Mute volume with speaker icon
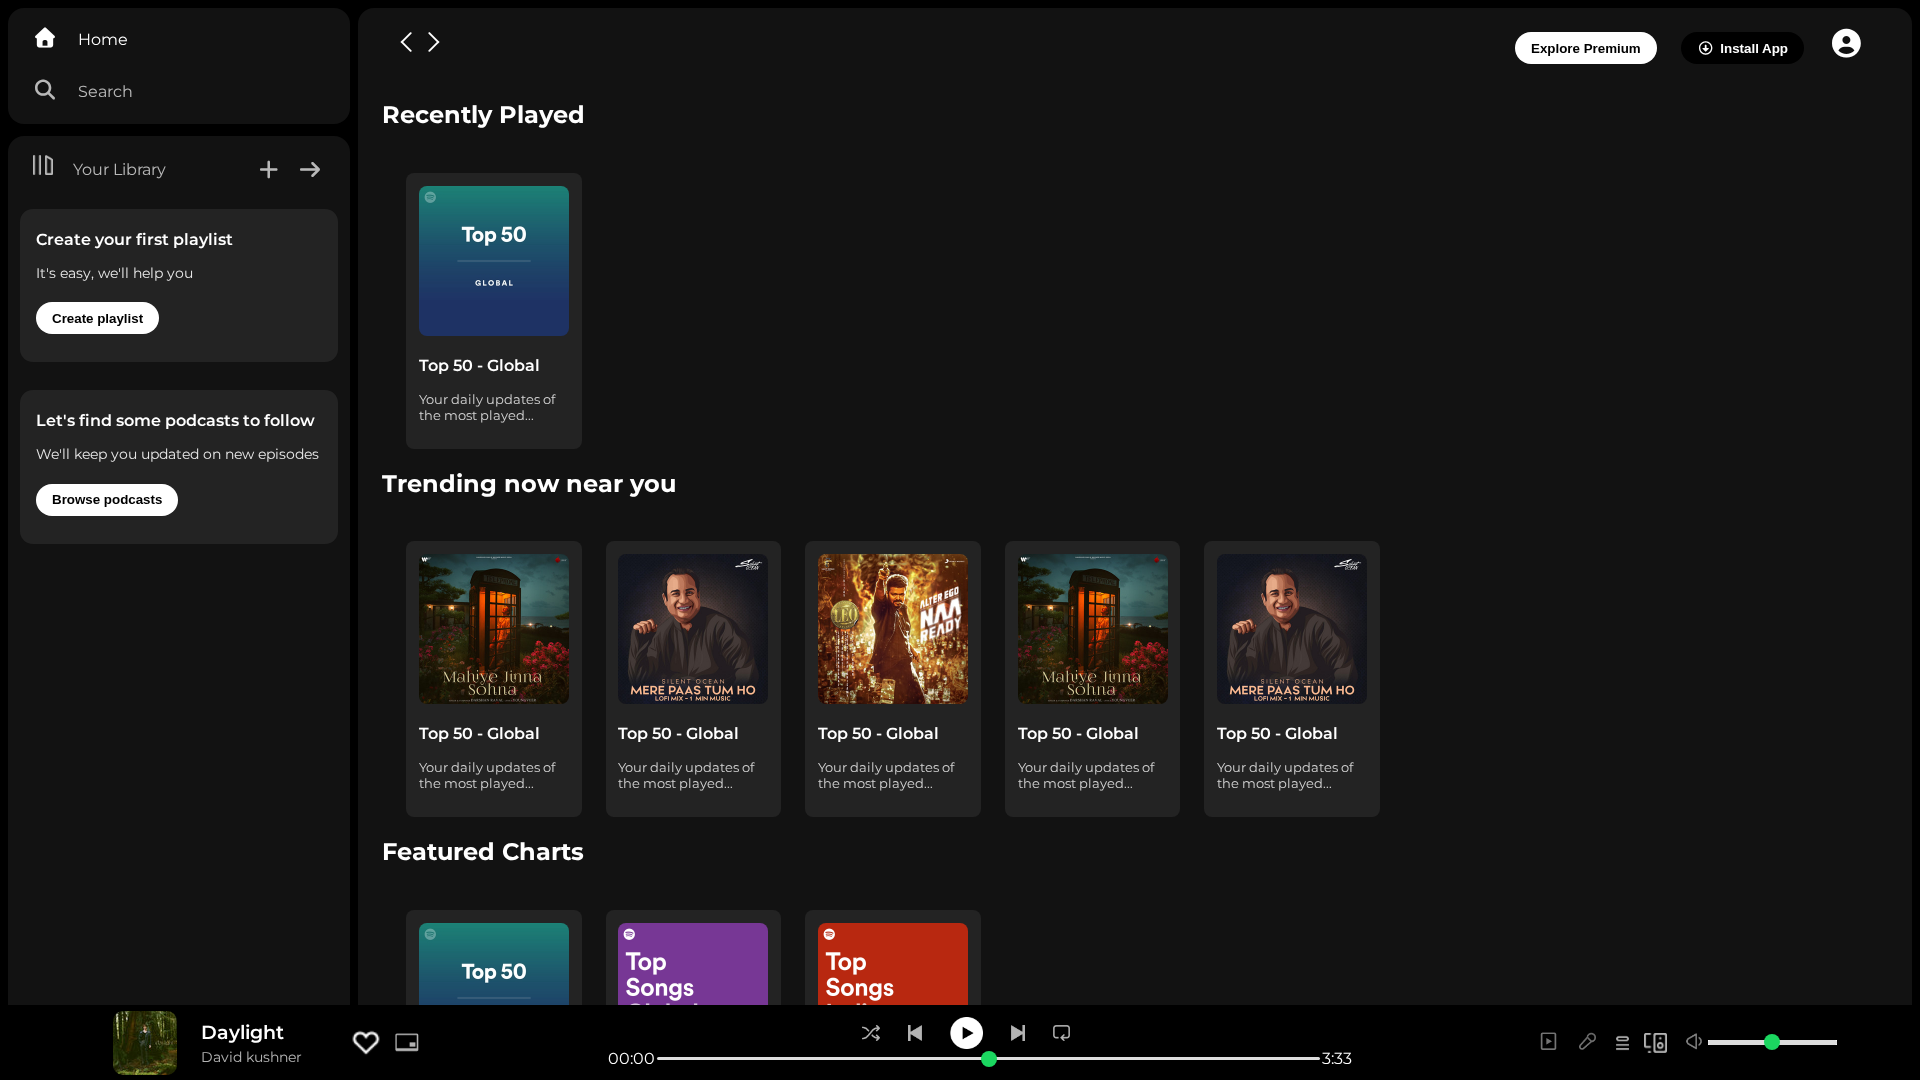Screen dimensions: 1920x1080 pyautogui.click(x=1694, y=1042)
